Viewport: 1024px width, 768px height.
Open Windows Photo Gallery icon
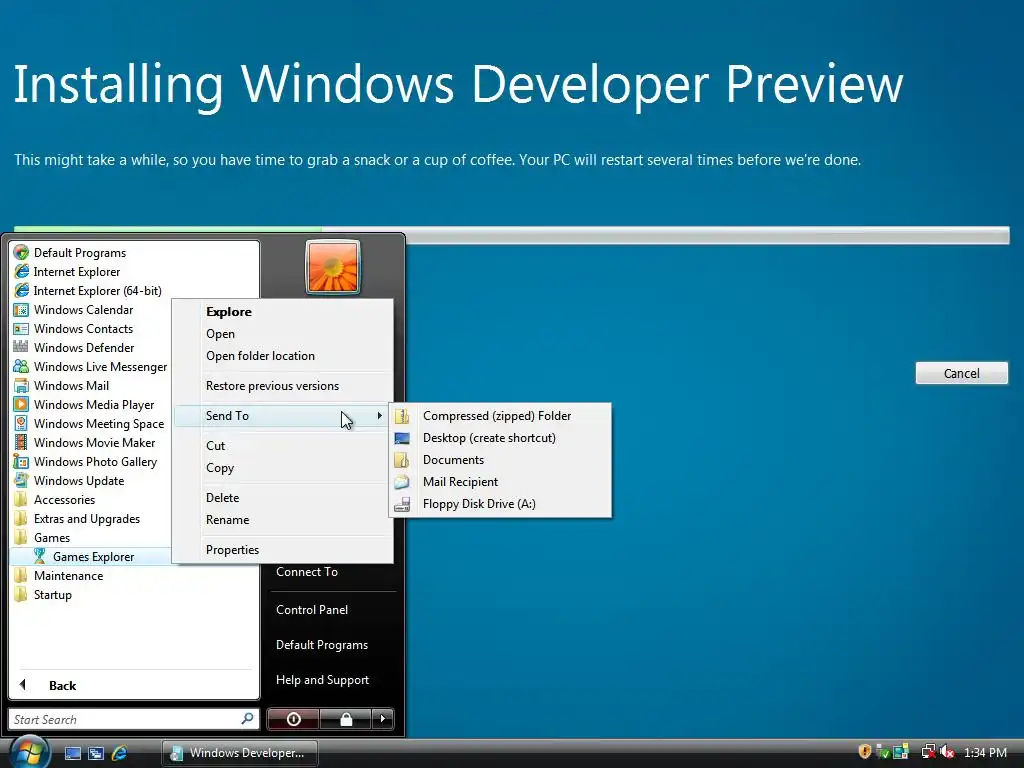pyautogui.click(x=22, y=461)
